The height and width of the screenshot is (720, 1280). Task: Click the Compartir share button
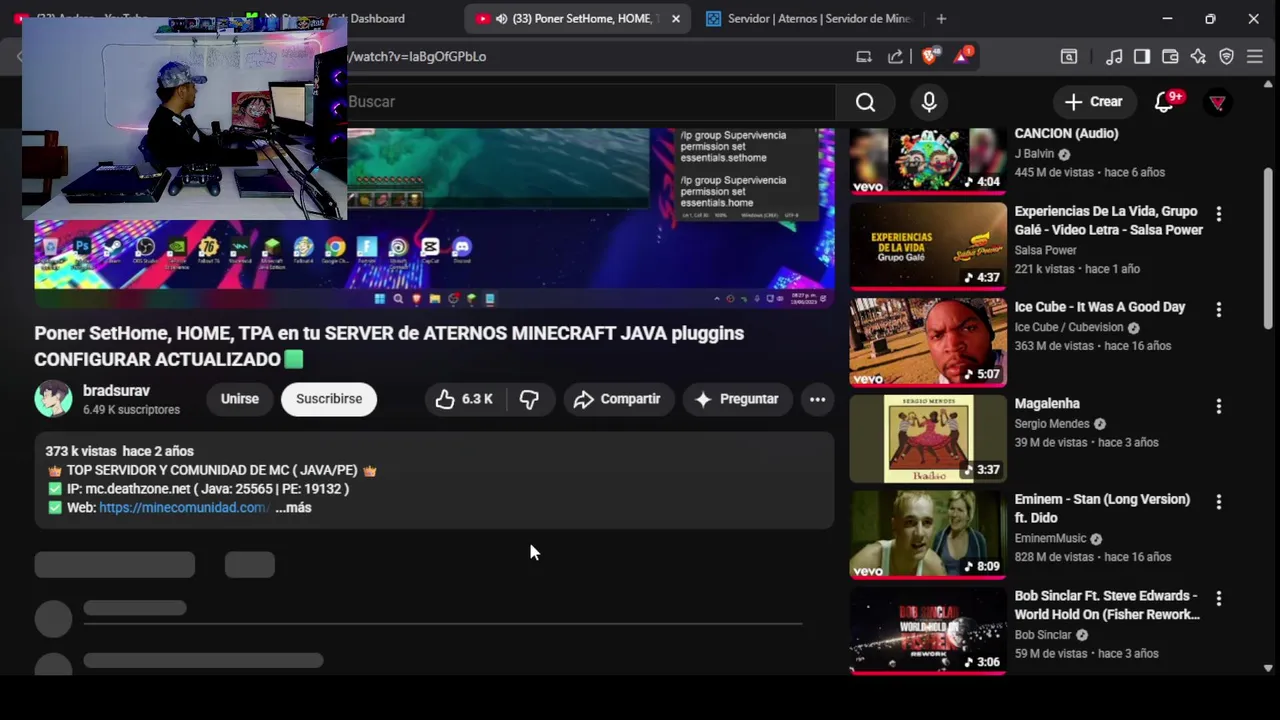pyautogui.click(x=619, y=399)
